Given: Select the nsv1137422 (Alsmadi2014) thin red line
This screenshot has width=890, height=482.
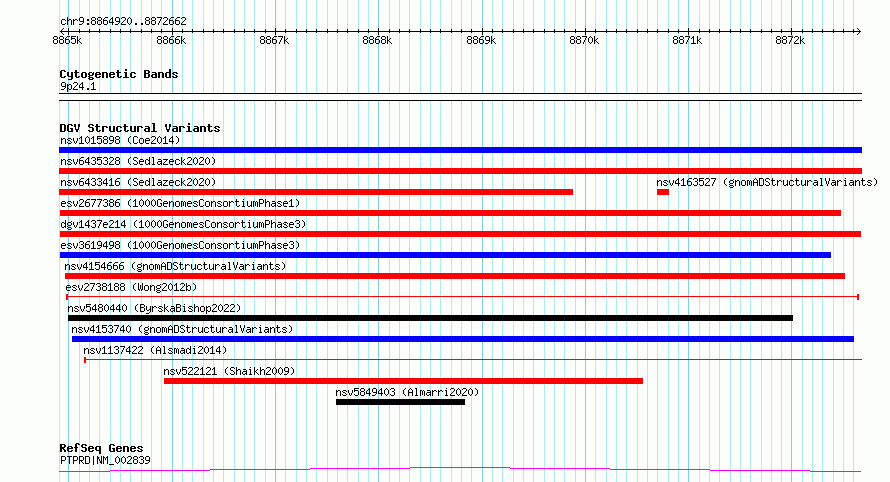Looking at the screenshot, I should 473,359.
